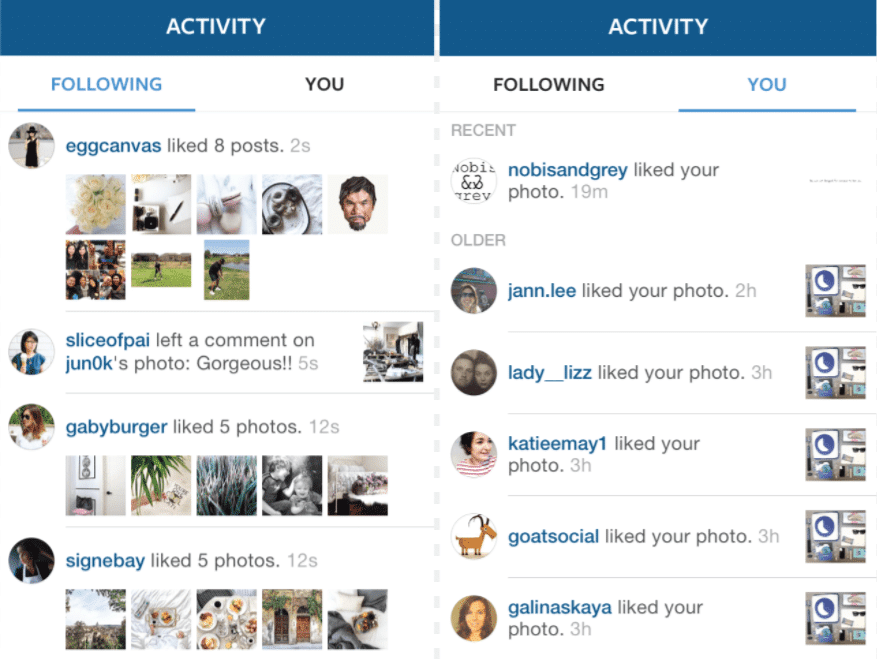The image size is (877, 659).
Task: Open the galinaskaya username link
Action: (559, 608)
